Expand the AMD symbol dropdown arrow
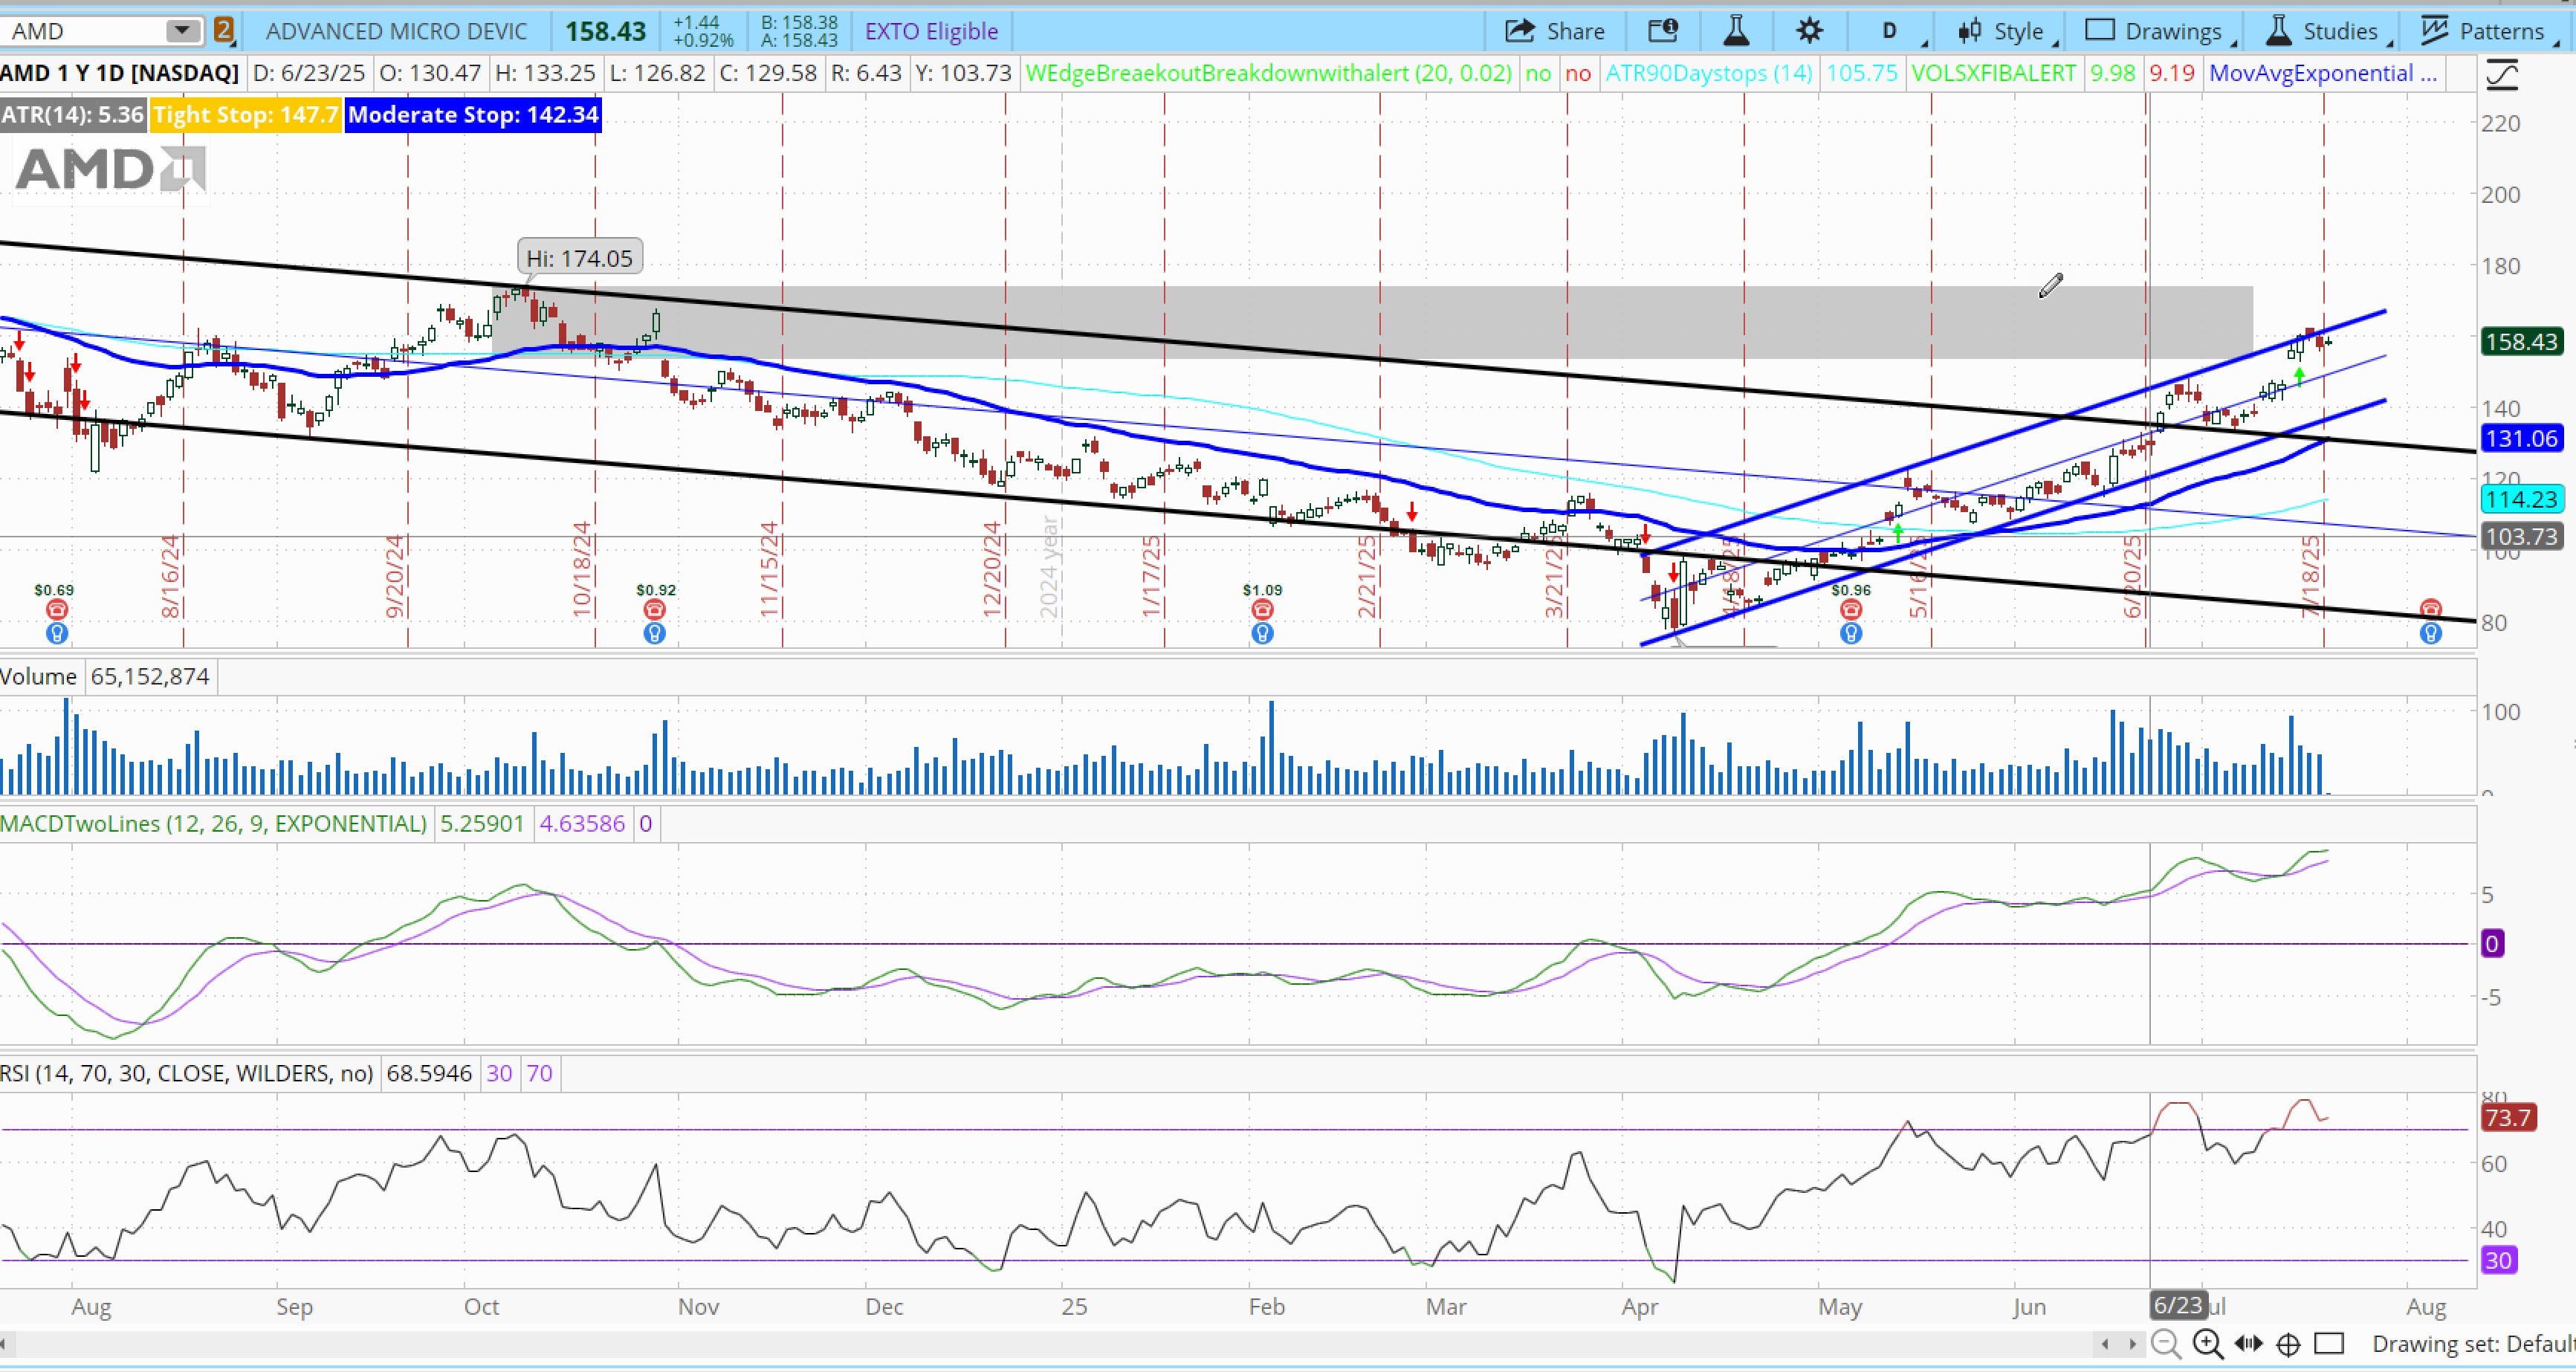Viewport: 2576px width, 1372px height. tap(182, 31)
